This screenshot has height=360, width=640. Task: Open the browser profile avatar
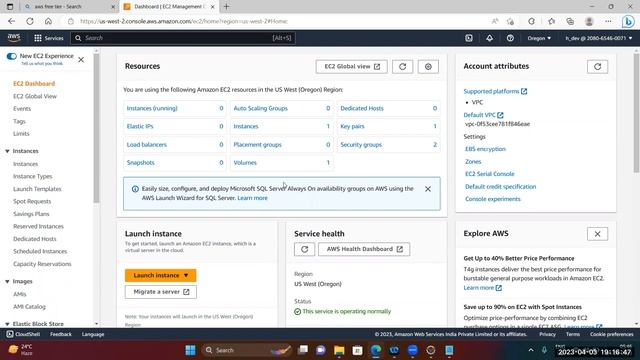tap(589, 21)
